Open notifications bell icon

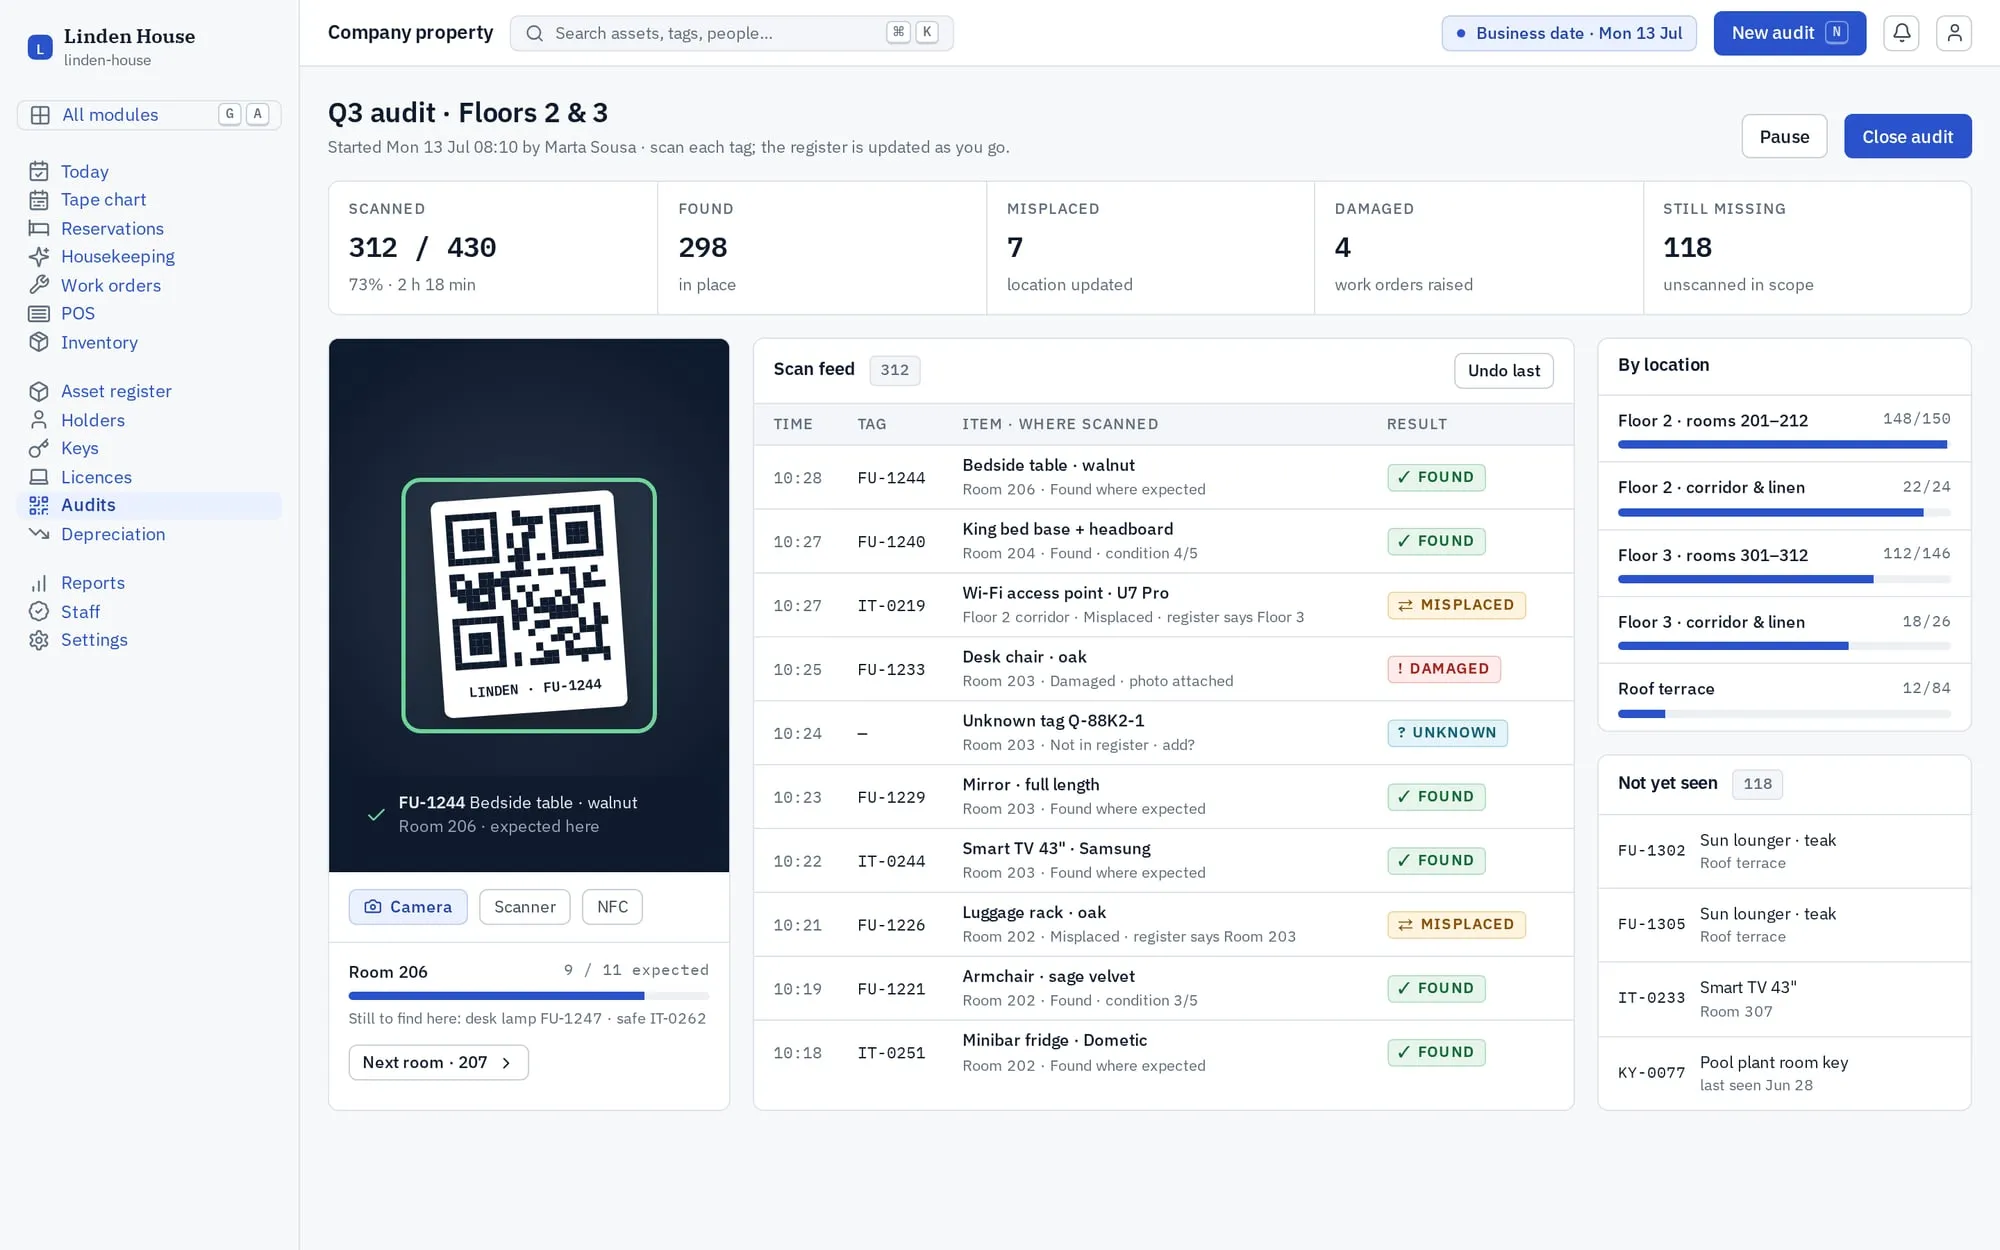point(1901,33)
